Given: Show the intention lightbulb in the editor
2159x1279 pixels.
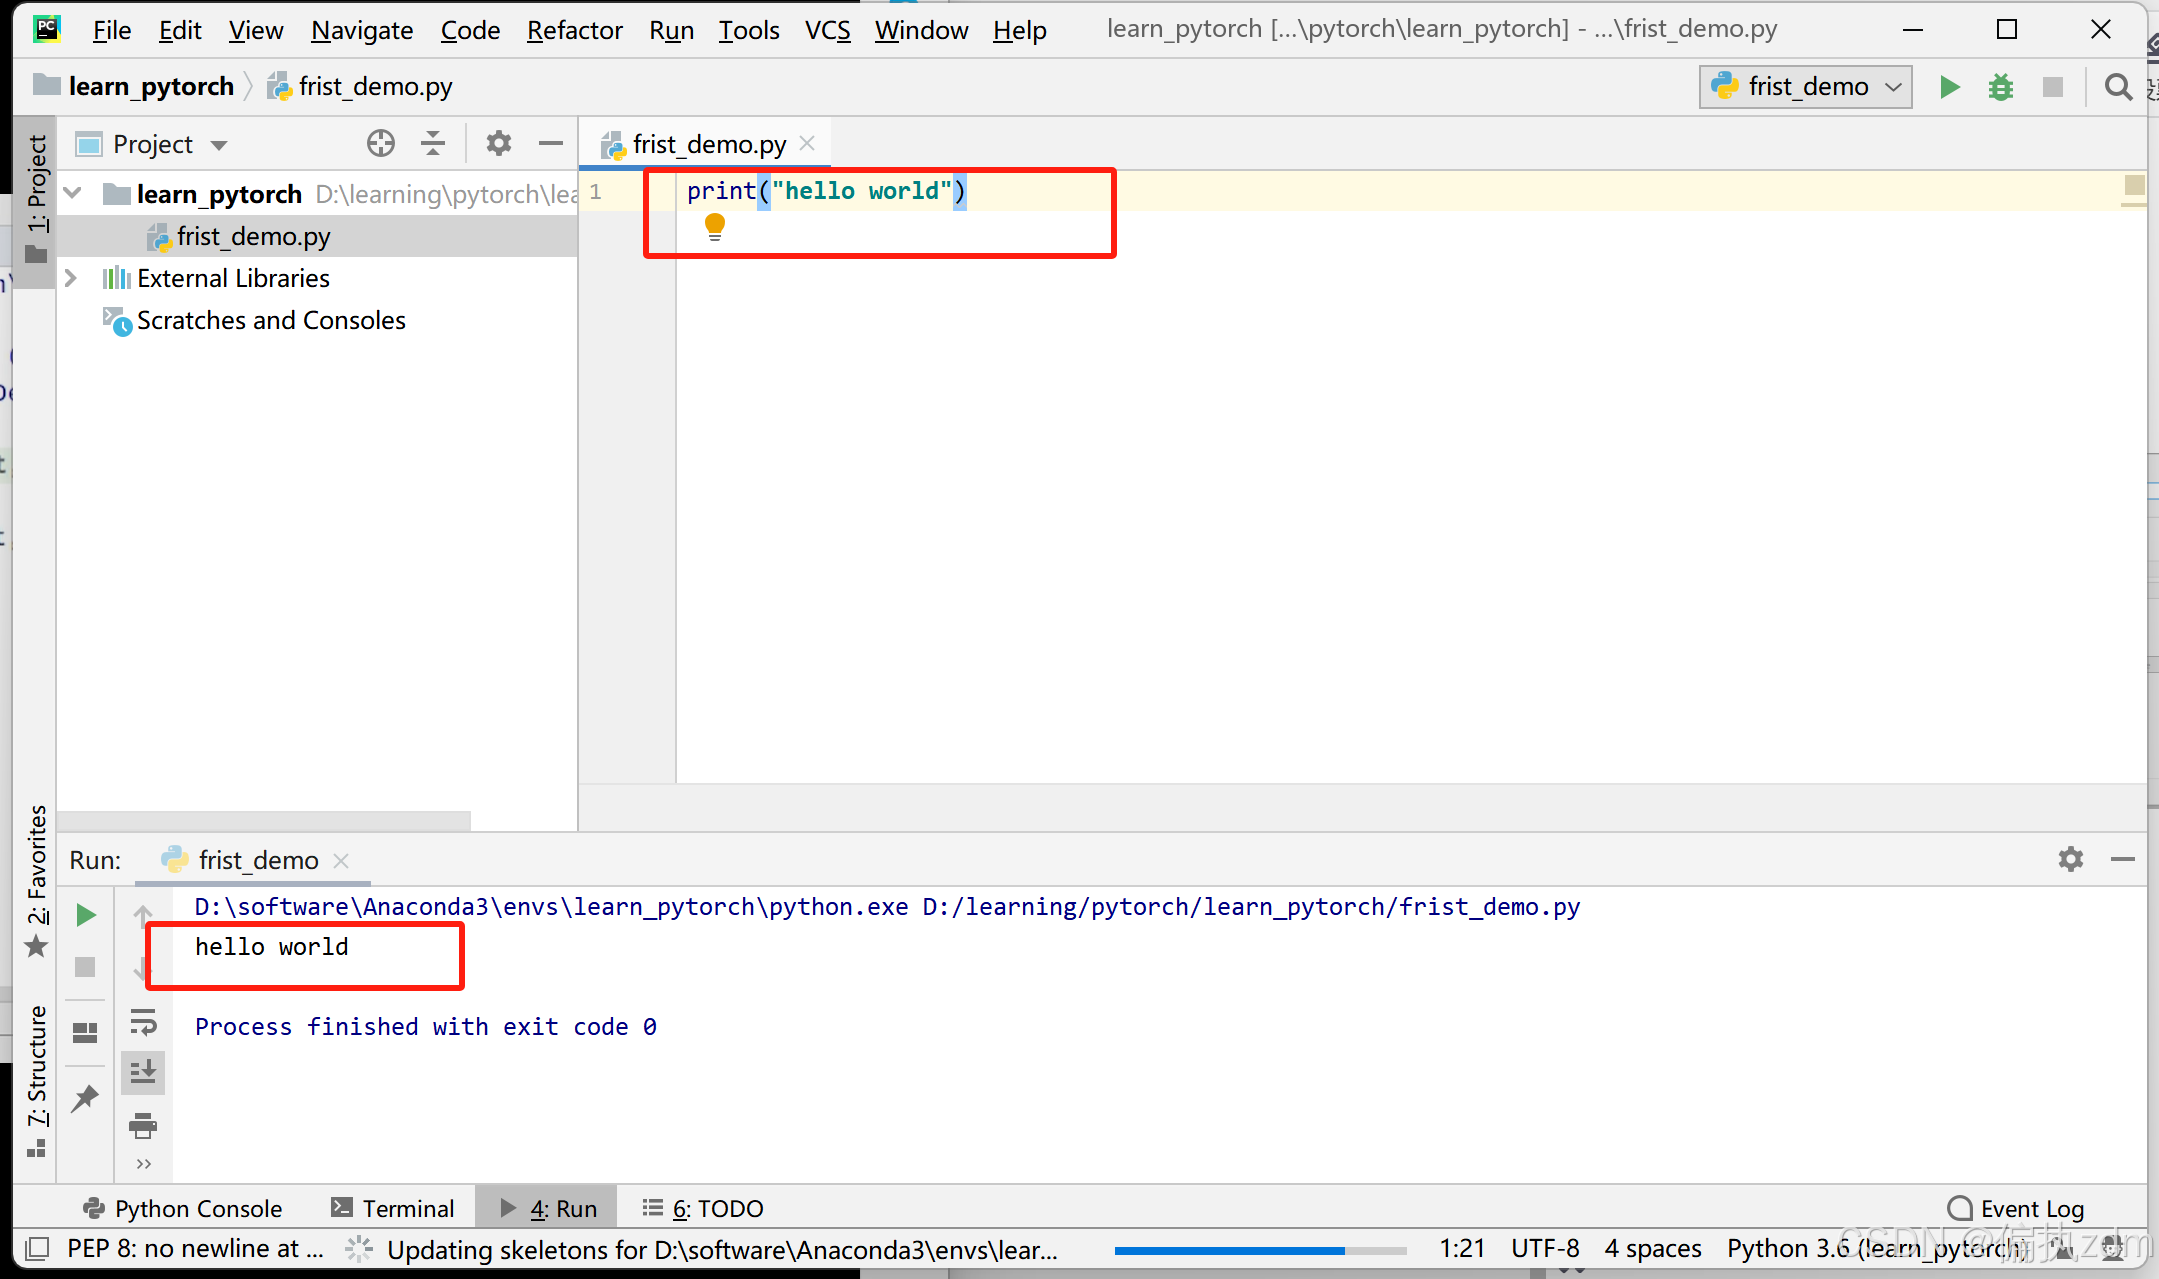Looking at the screenshot, I should (714, 227).
